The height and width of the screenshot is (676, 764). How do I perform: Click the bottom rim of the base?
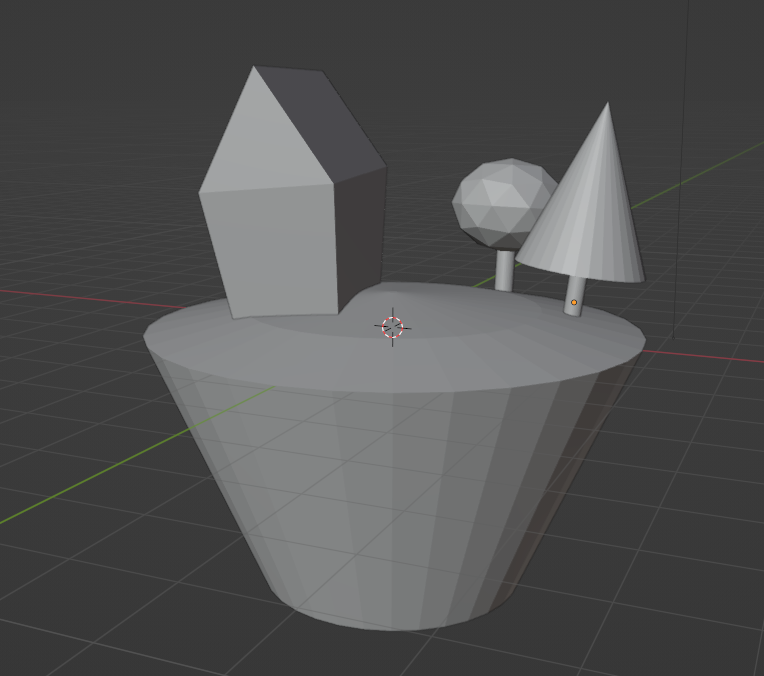click(x=400, y=625)
